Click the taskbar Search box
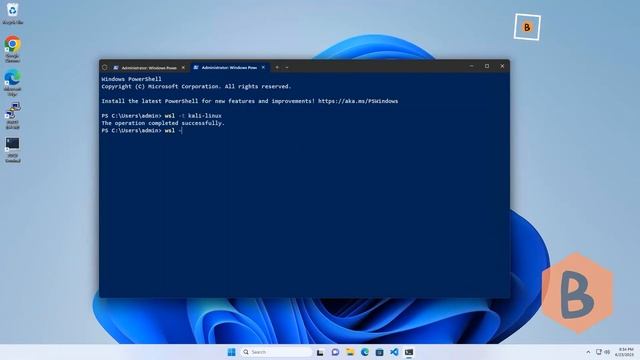Image resolution: width=640 pixels, height=360 pixels. [x=276, y=352]
